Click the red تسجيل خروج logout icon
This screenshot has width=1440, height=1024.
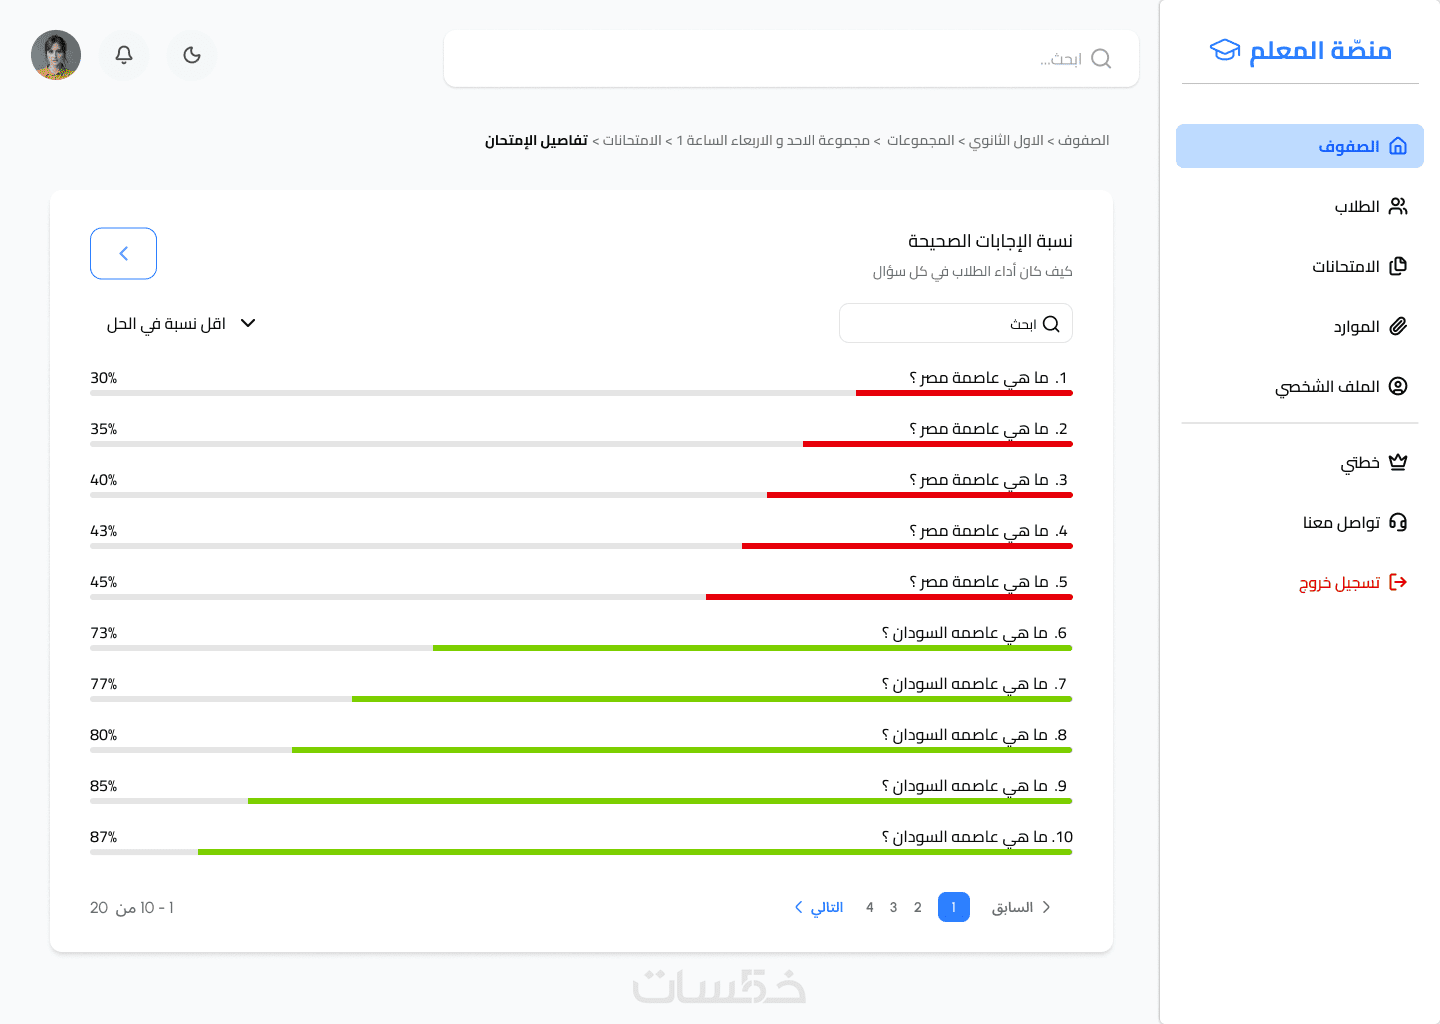pos(1398,582)
